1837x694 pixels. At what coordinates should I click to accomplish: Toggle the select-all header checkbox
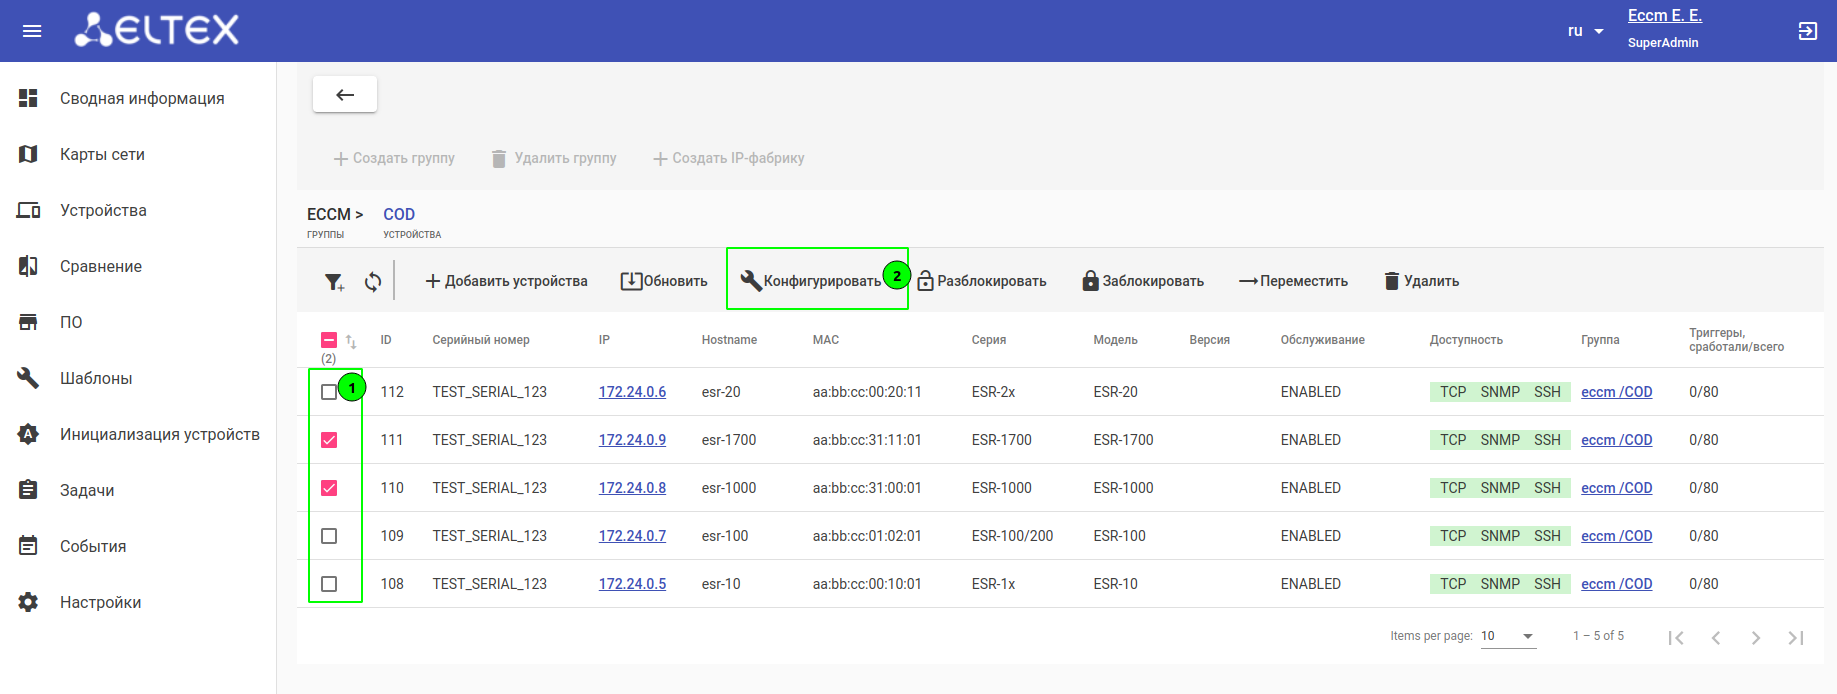click(329, 340)
